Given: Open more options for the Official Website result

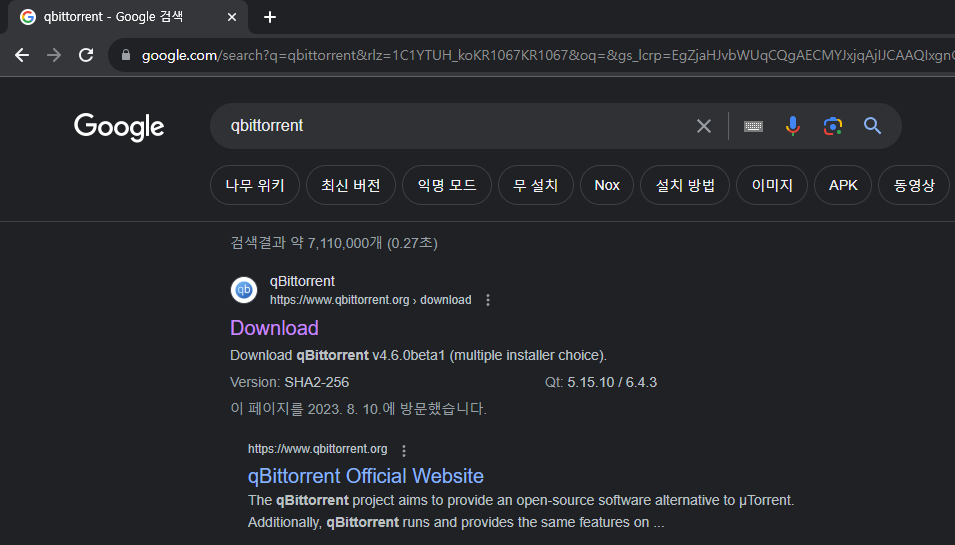Looking at the screenshot, I should coord(404,451).
